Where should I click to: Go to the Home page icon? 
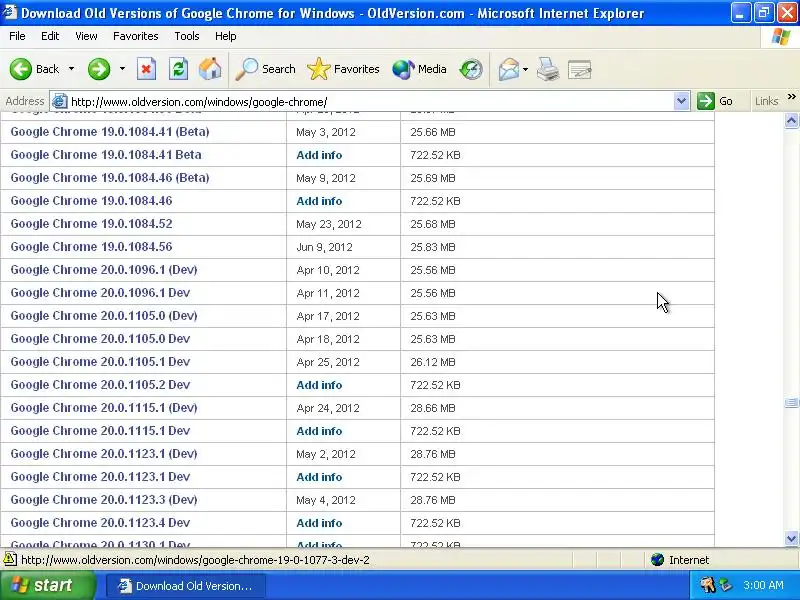click(x=210, y=69)
